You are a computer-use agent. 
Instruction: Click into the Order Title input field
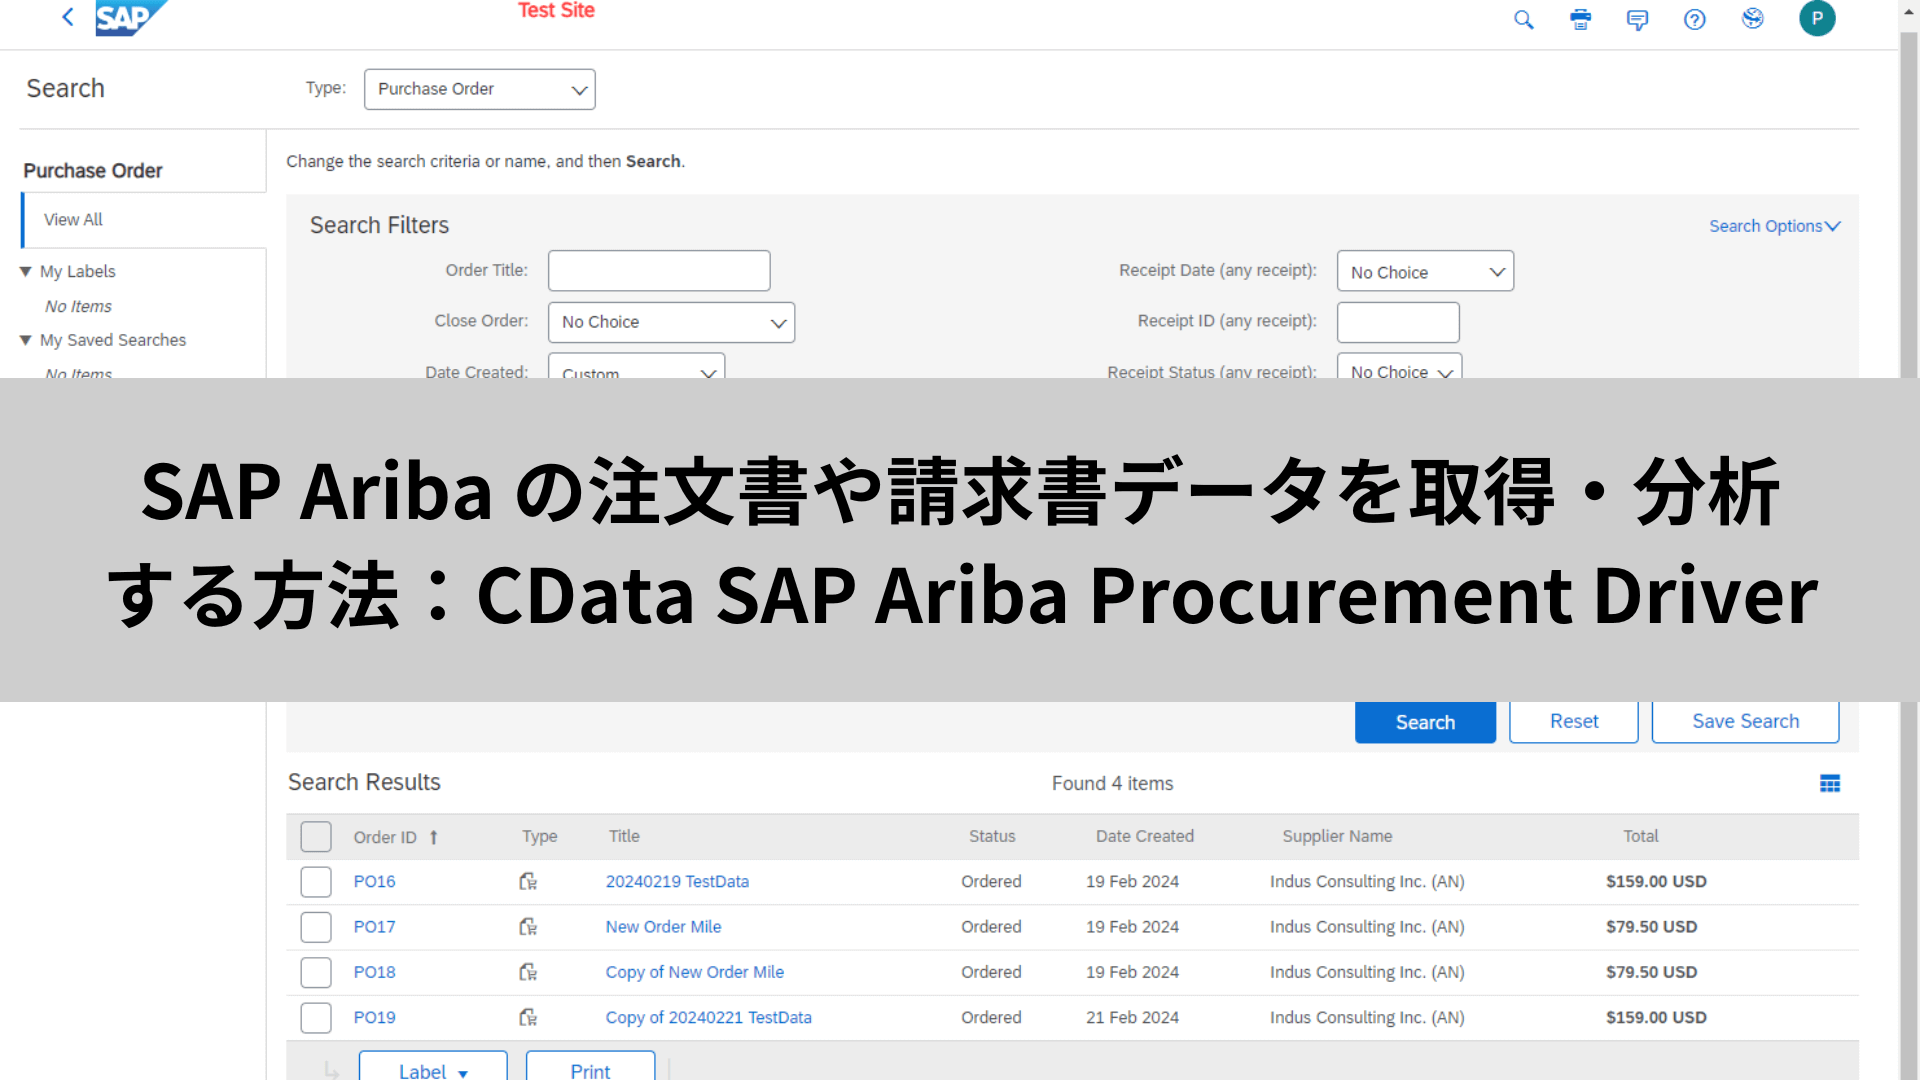659,270
